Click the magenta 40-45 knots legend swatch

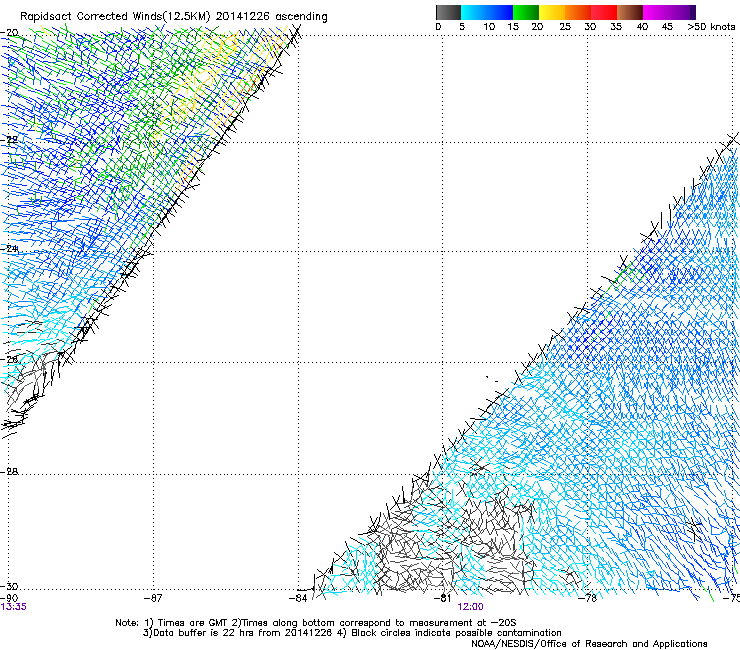click(x=656, y=12)
